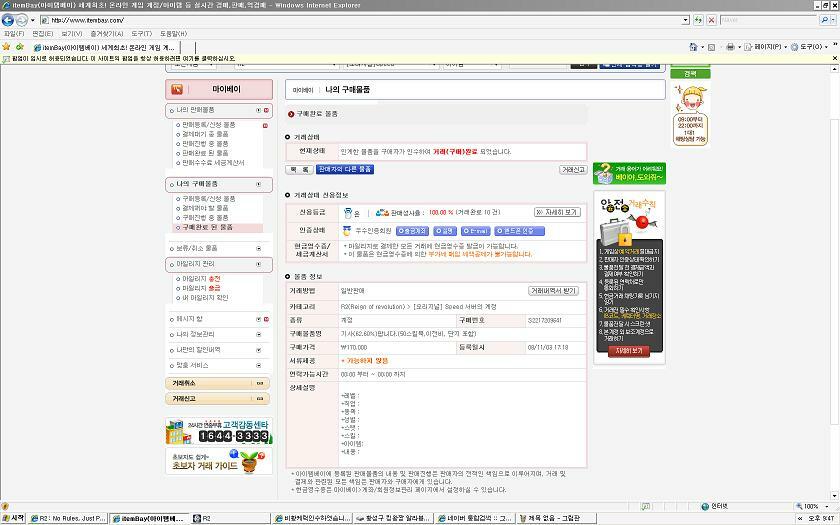The image size is (840, 525).
Task: Click the 거래신고 button near trade status
Action: coord(573,170)
